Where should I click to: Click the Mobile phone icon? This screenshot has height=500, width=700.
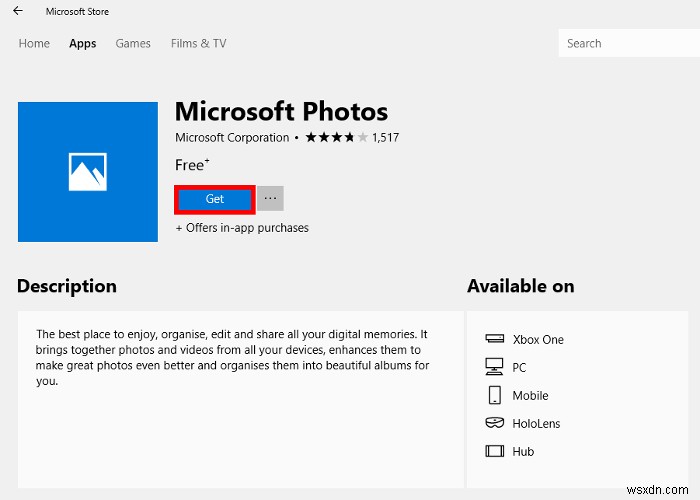pyautogui.click(x=495, y=395)
